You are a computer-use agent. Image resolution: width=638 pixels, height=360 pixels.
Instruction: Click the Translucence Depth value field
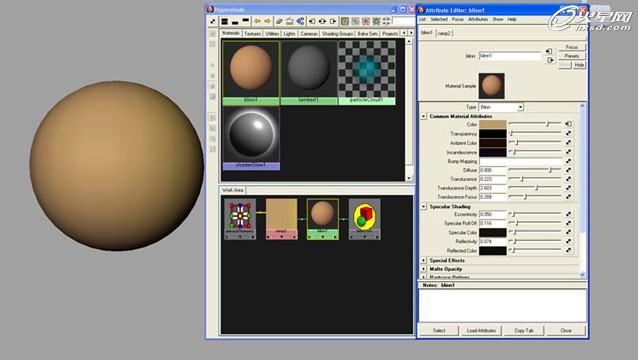[x=493, y=188]
